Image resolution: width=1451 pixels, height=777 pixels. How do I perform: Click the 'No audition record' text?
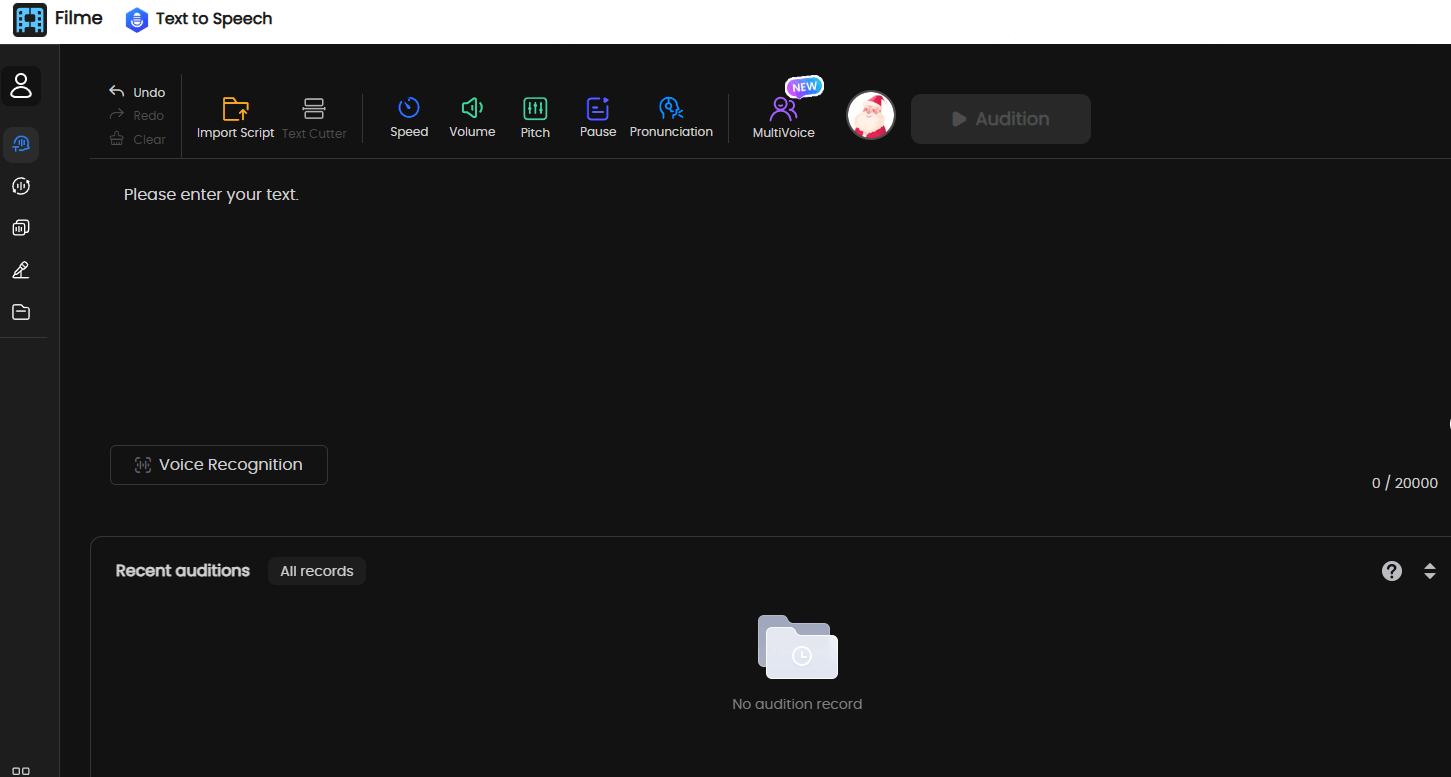[797, 704]
